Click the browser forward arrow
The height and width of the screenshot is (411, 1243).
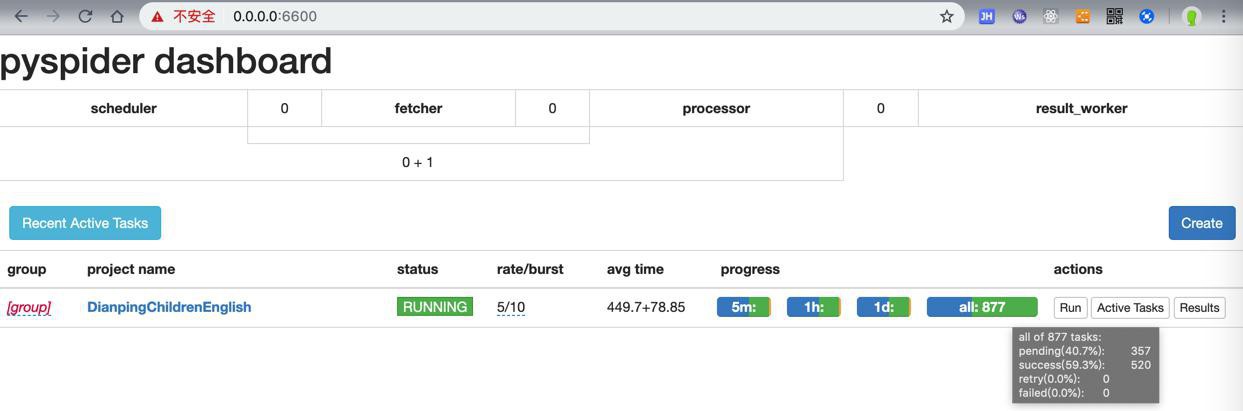coord(53,16)
